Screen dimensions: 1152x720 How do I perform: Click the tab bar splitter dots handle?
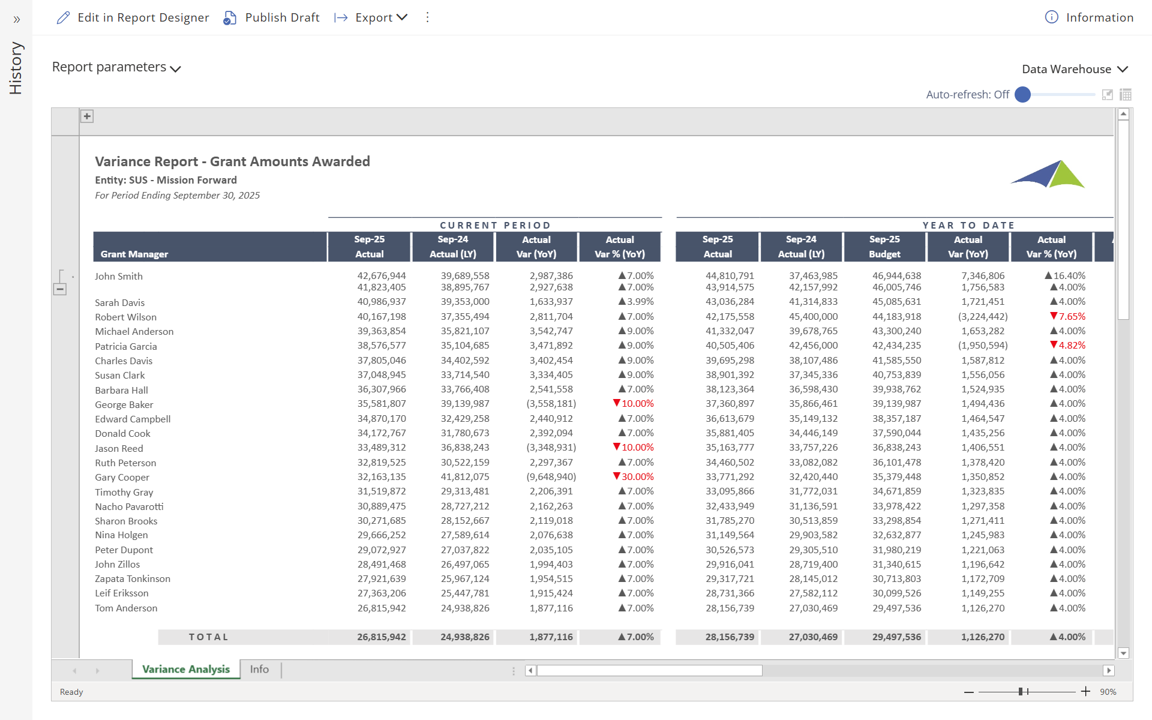(514, 671)
